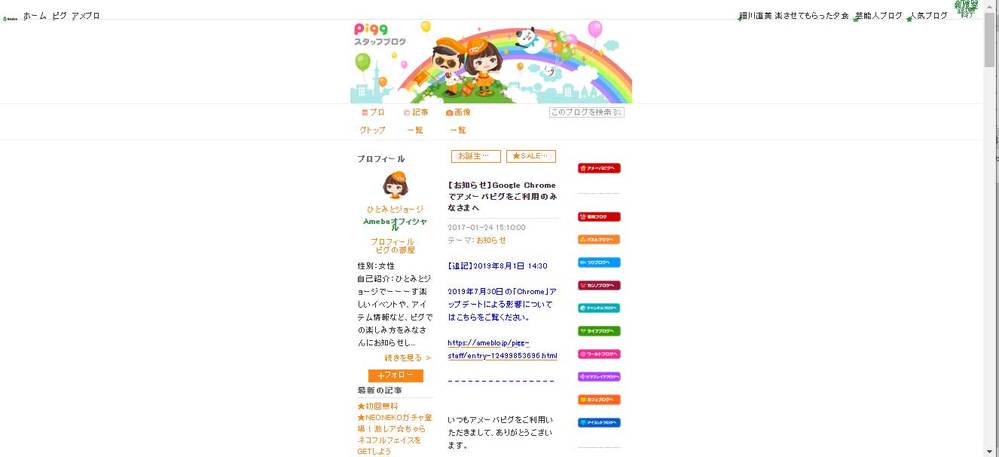Screen dimensions: 999x457
Task: Click the orange カフェブログへ badge
Action: [x=599, y=400]
